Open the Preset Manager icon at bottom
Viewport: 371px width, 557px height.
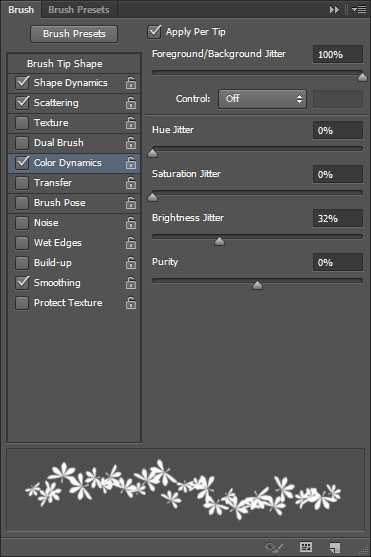(306, 547)
